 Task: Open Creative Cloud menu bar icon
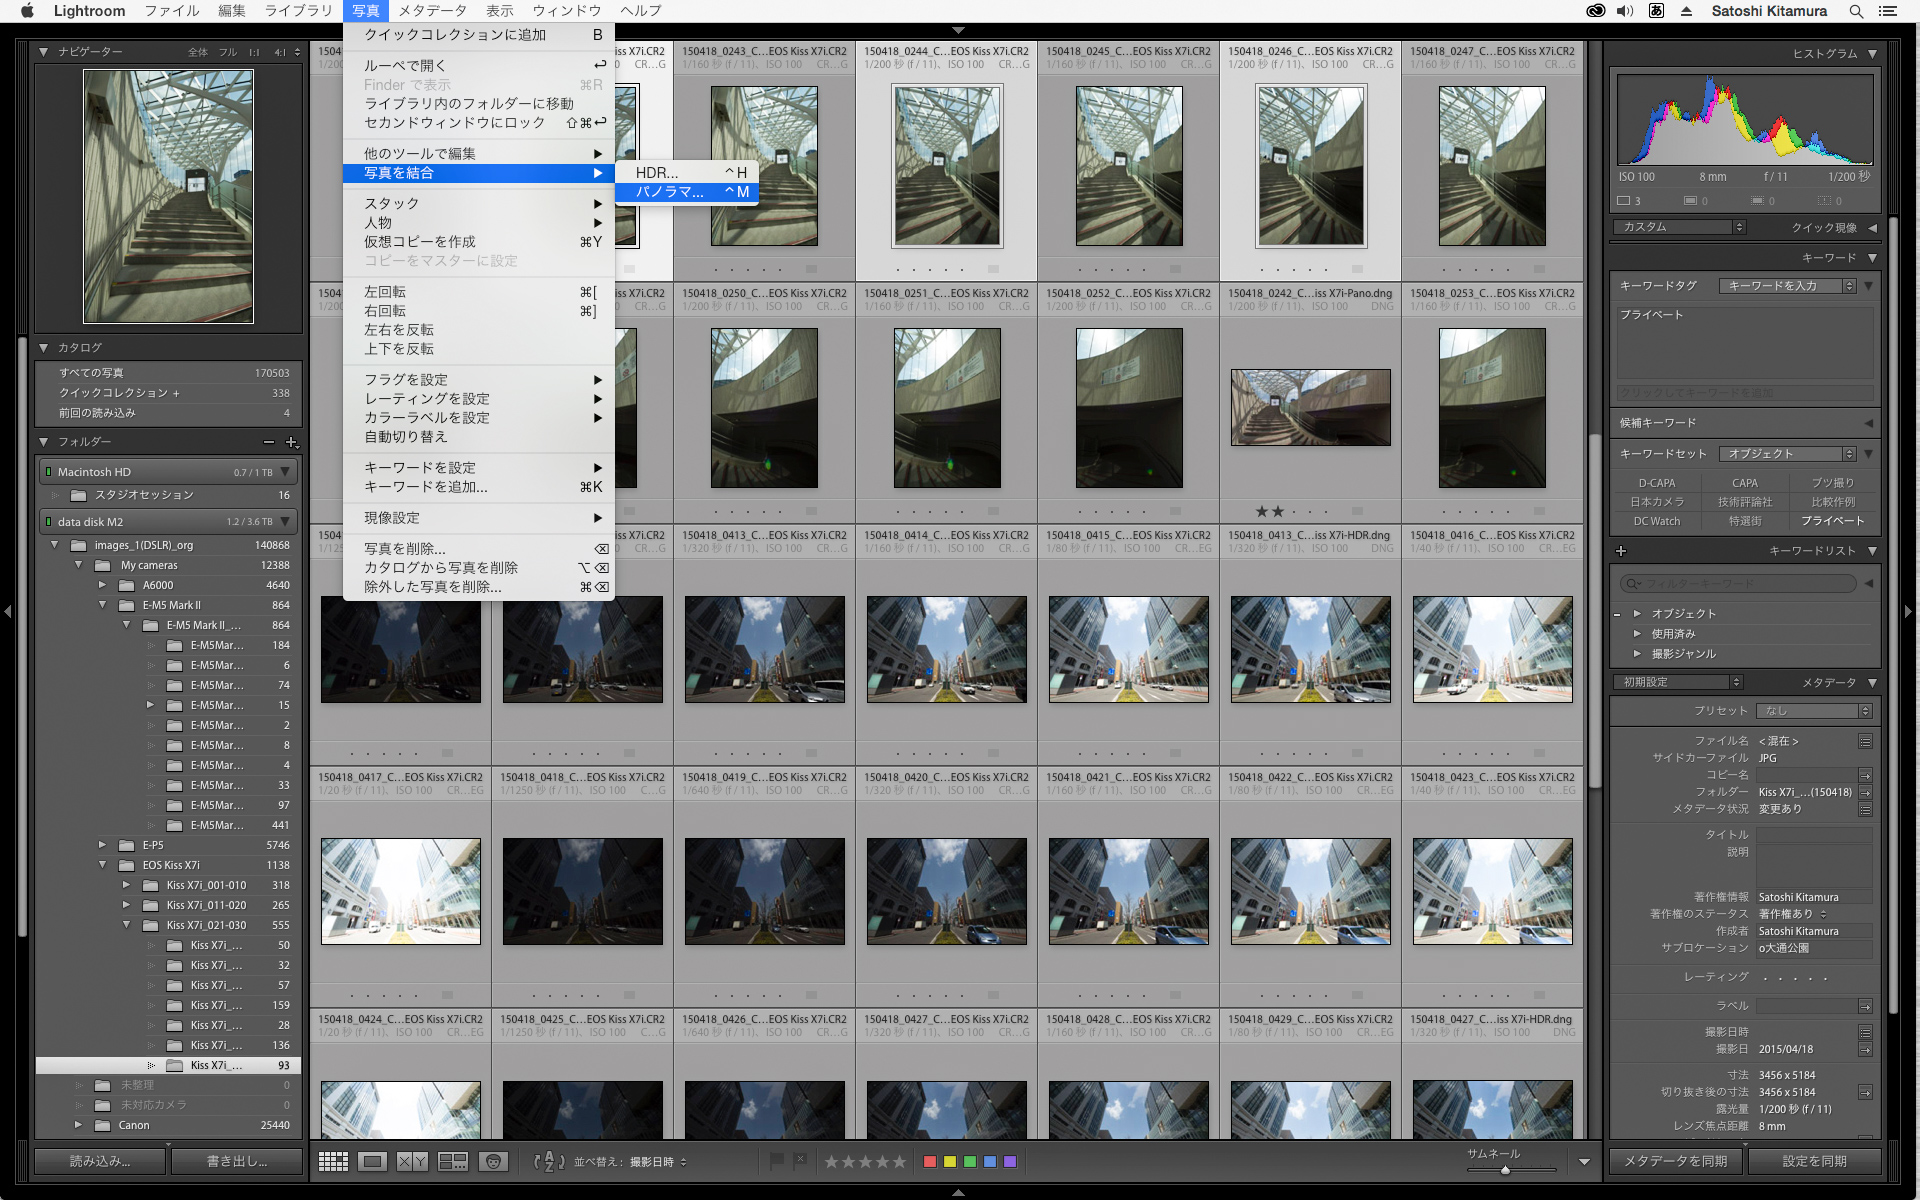pos(1596,11)
